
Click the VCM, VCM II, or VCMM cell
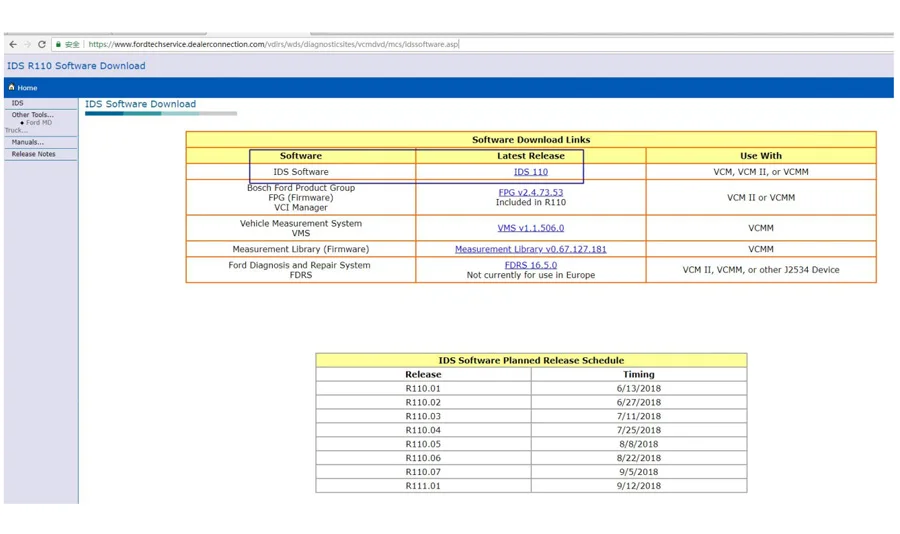[761, 172]
